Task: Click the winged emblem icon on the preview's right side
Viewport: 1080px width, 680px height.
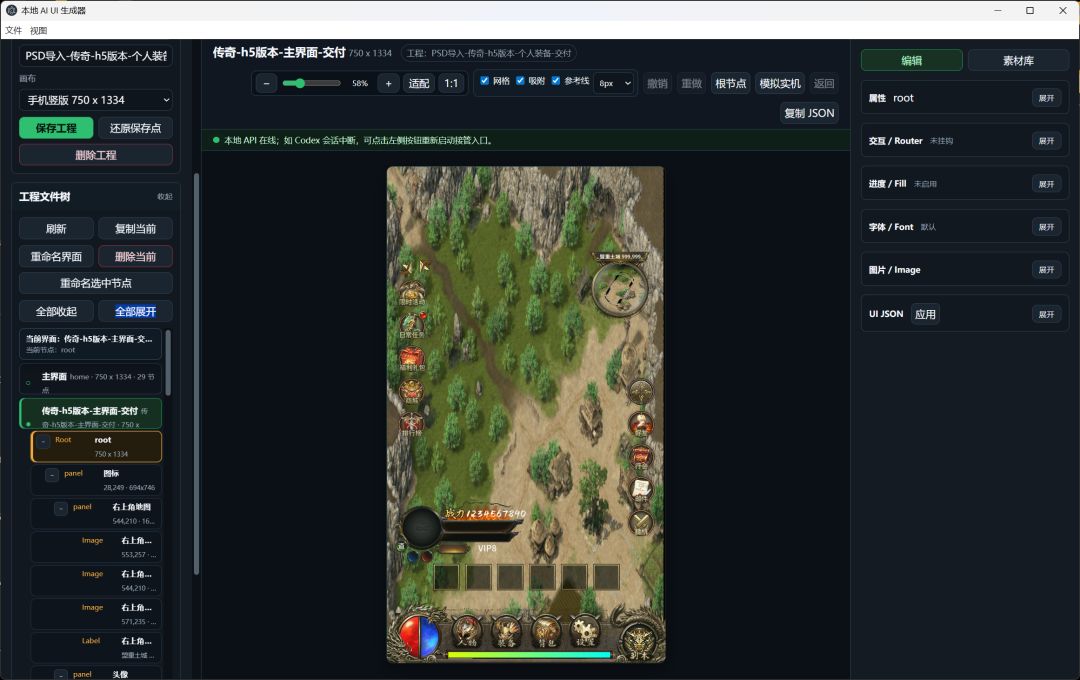Action: click(x=641, y=392)
